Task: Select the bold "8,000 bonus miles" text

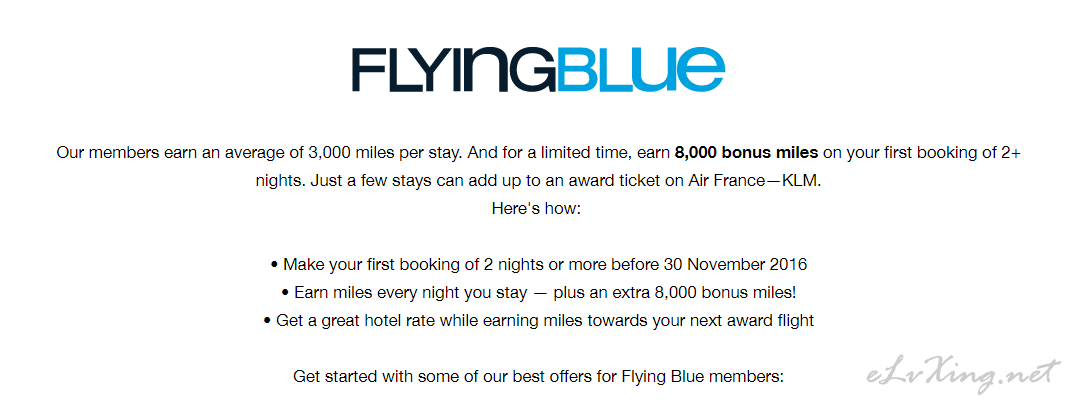Action: [747, 153]
